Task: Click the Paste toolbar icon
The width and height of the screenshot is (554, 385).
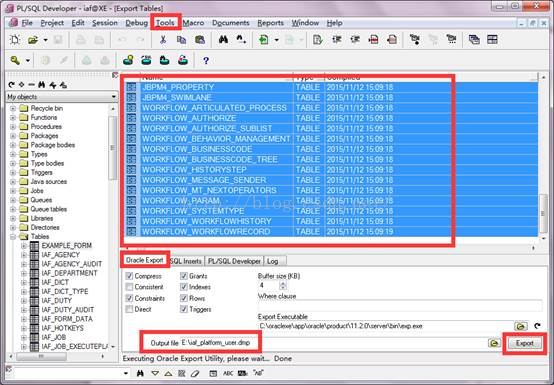Action: tap(200, 40)
